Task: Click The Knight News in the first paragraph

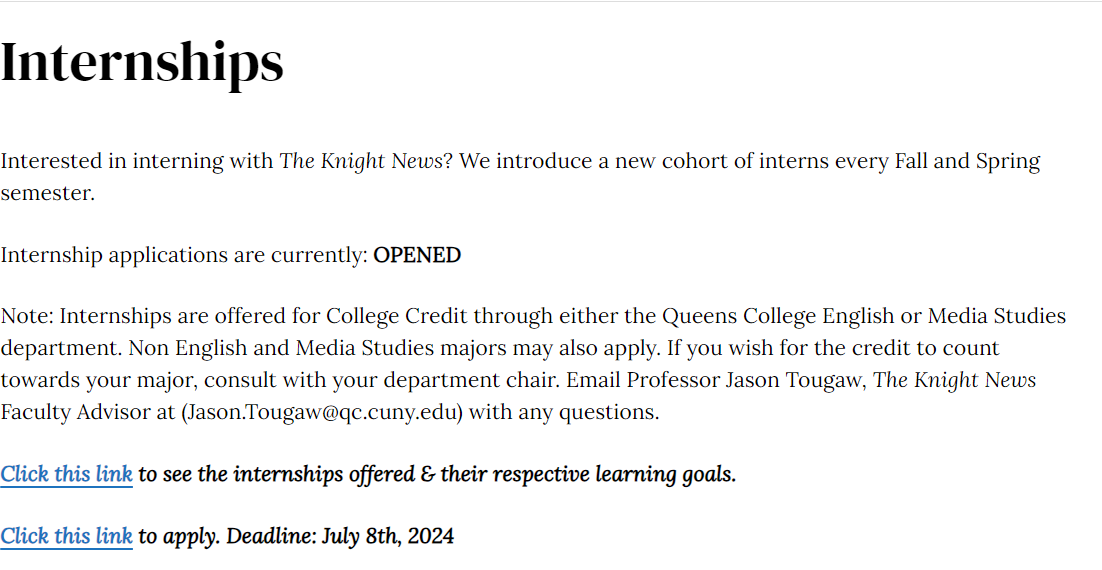Action: 360,161
